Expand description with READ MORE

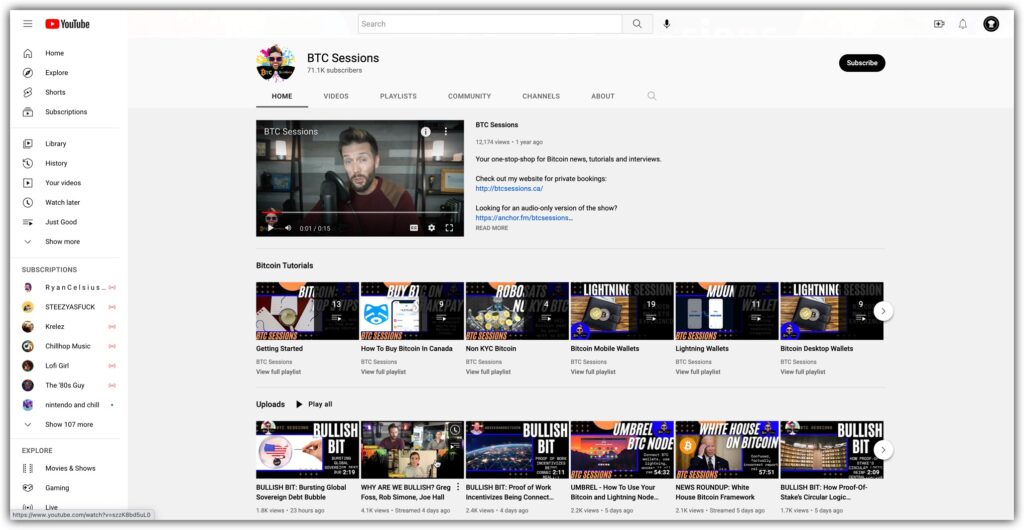[x=491, y=228]
